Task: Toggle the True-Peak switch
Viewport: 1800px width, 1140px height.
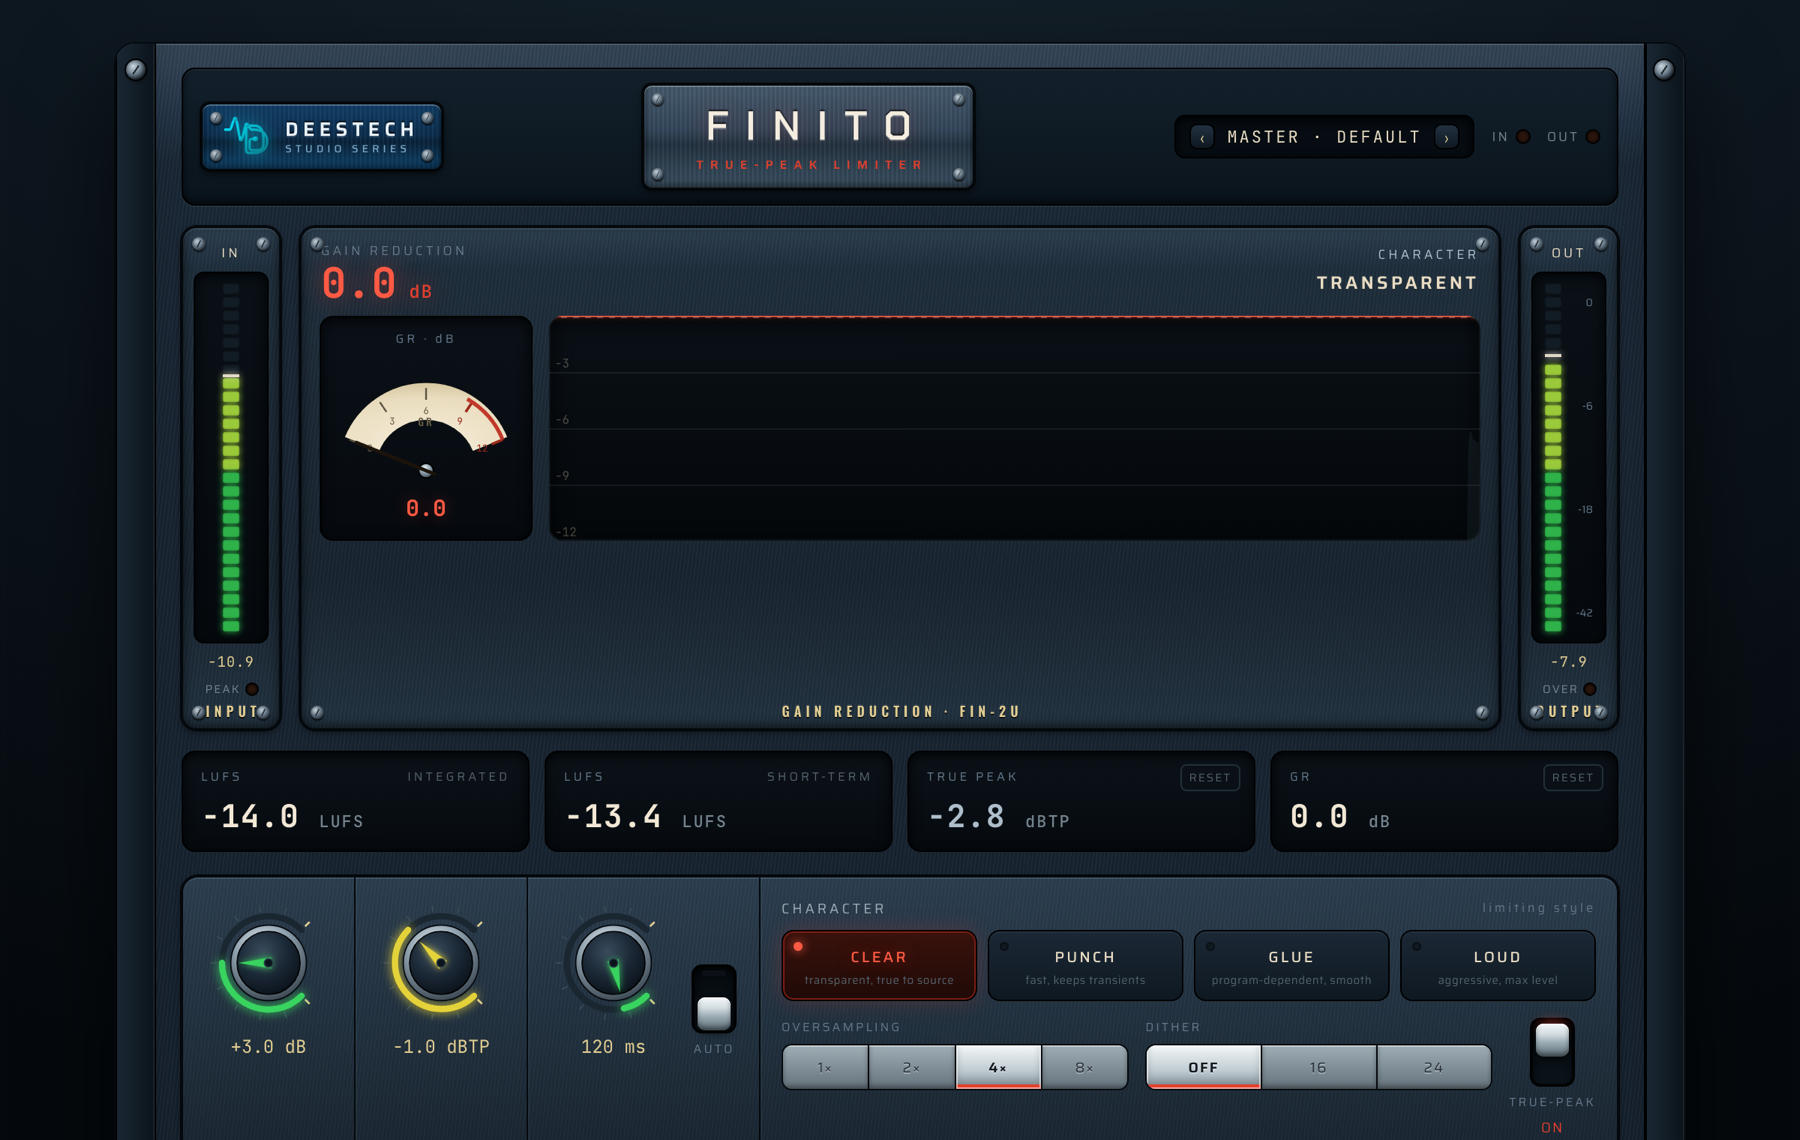Action: tap(1552, 1052)
